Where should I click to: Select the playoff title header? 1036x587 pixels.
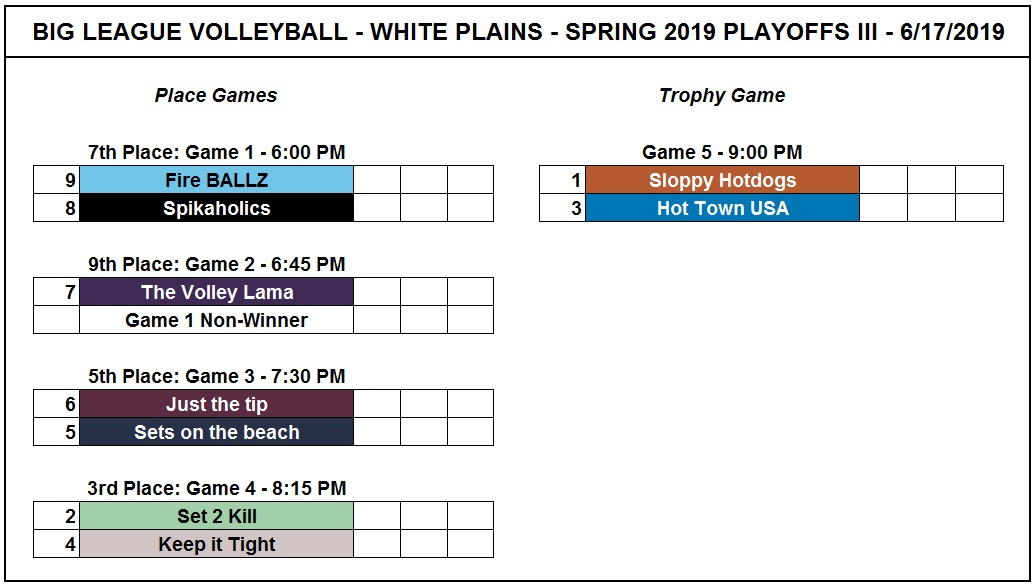[x=518, y=32]
